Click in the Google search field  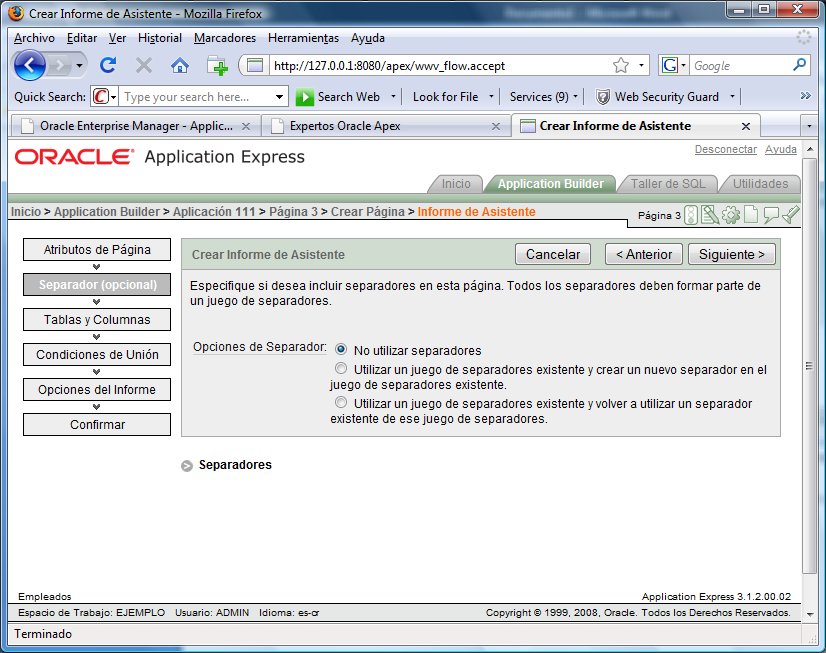(x=741, y=66)
